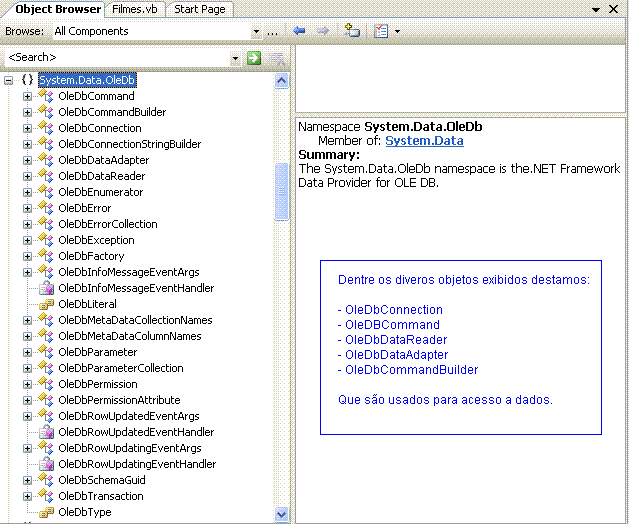629x524 pixels.
Task: Expand the OleDbCommandBuilder node
Action: (x=27, y=113)
